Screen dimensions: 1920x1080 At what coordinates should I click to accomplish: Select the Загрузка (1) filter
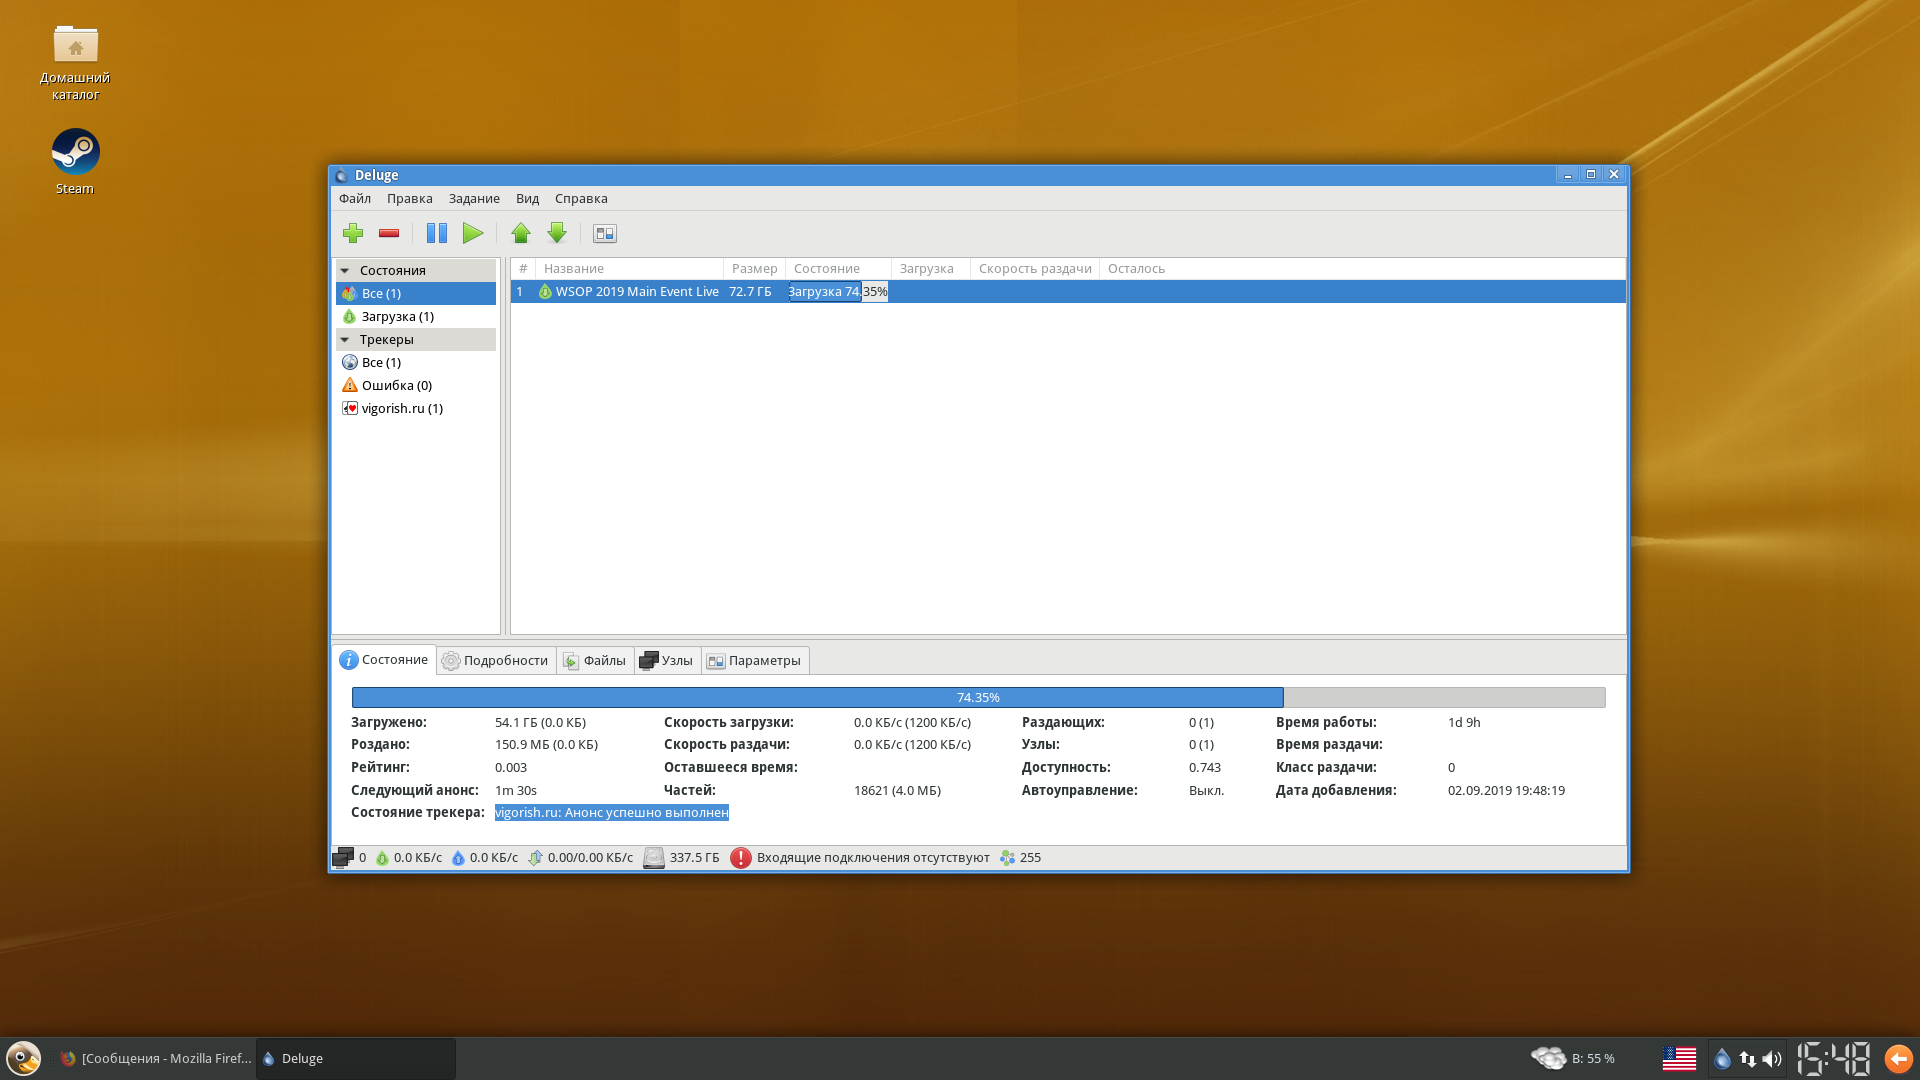tap(397, 316)
